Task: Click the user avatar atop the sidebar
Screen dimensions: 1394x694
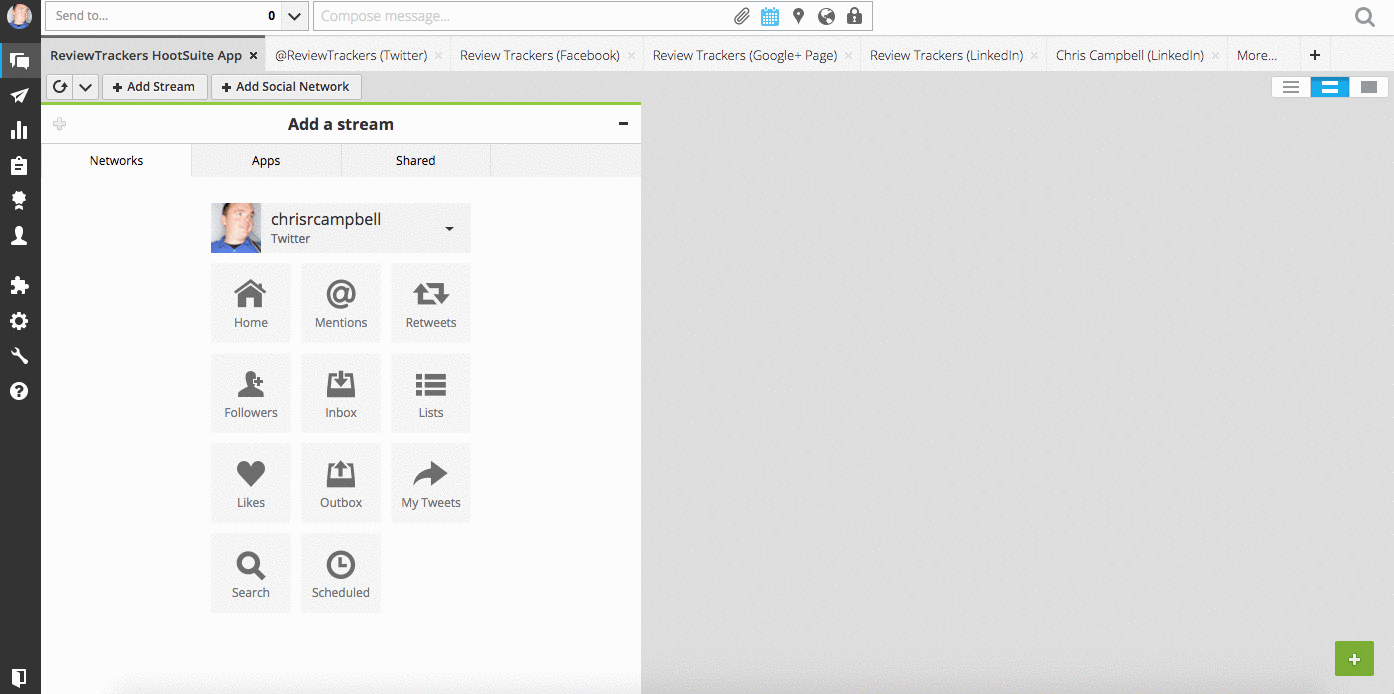Action: click(19, 17)
